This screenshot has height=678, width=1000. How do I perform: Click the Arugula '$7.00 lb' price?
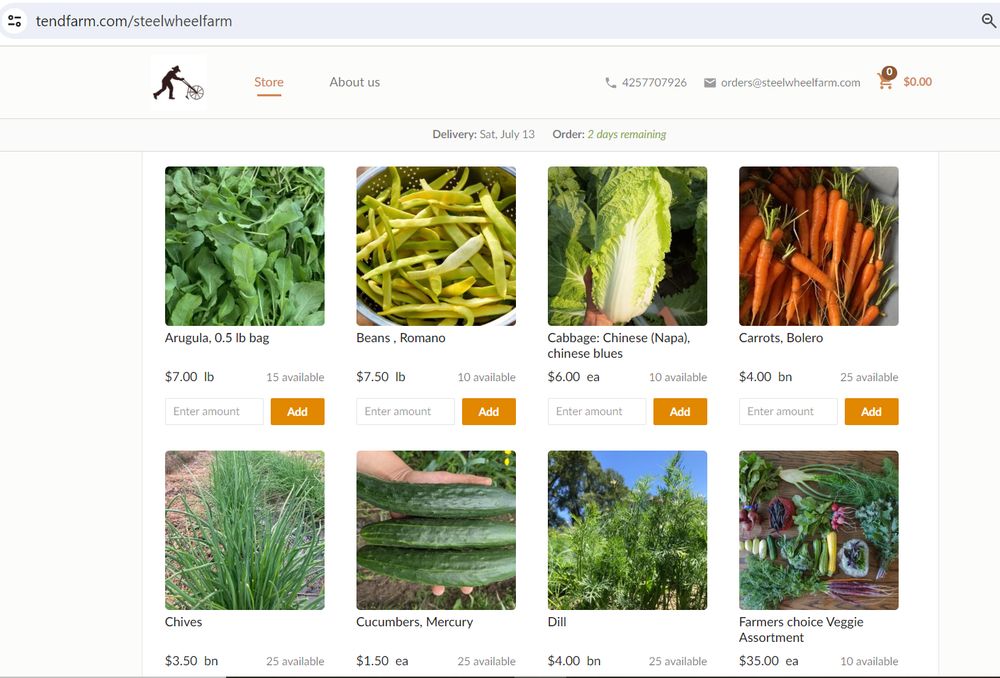point(189,377)
